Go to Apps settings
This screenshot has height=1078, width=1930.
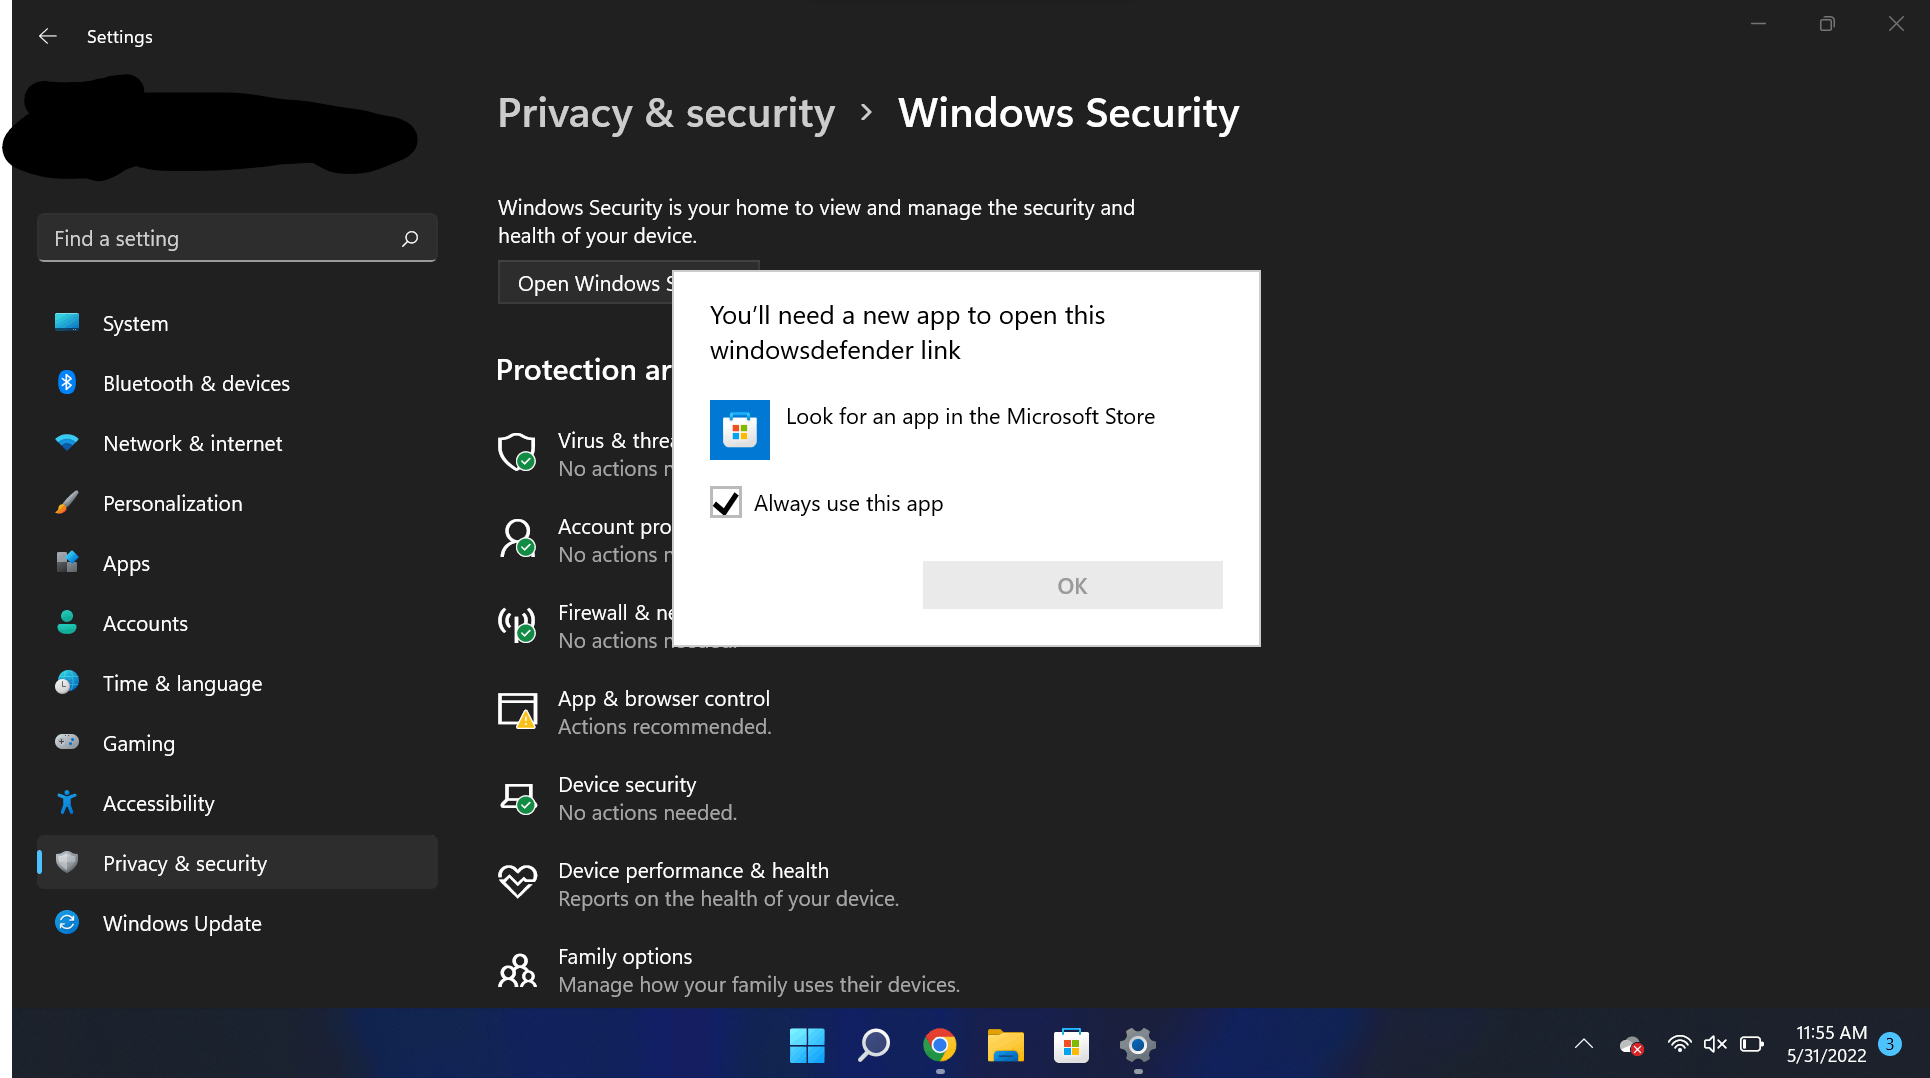point(237,563)
